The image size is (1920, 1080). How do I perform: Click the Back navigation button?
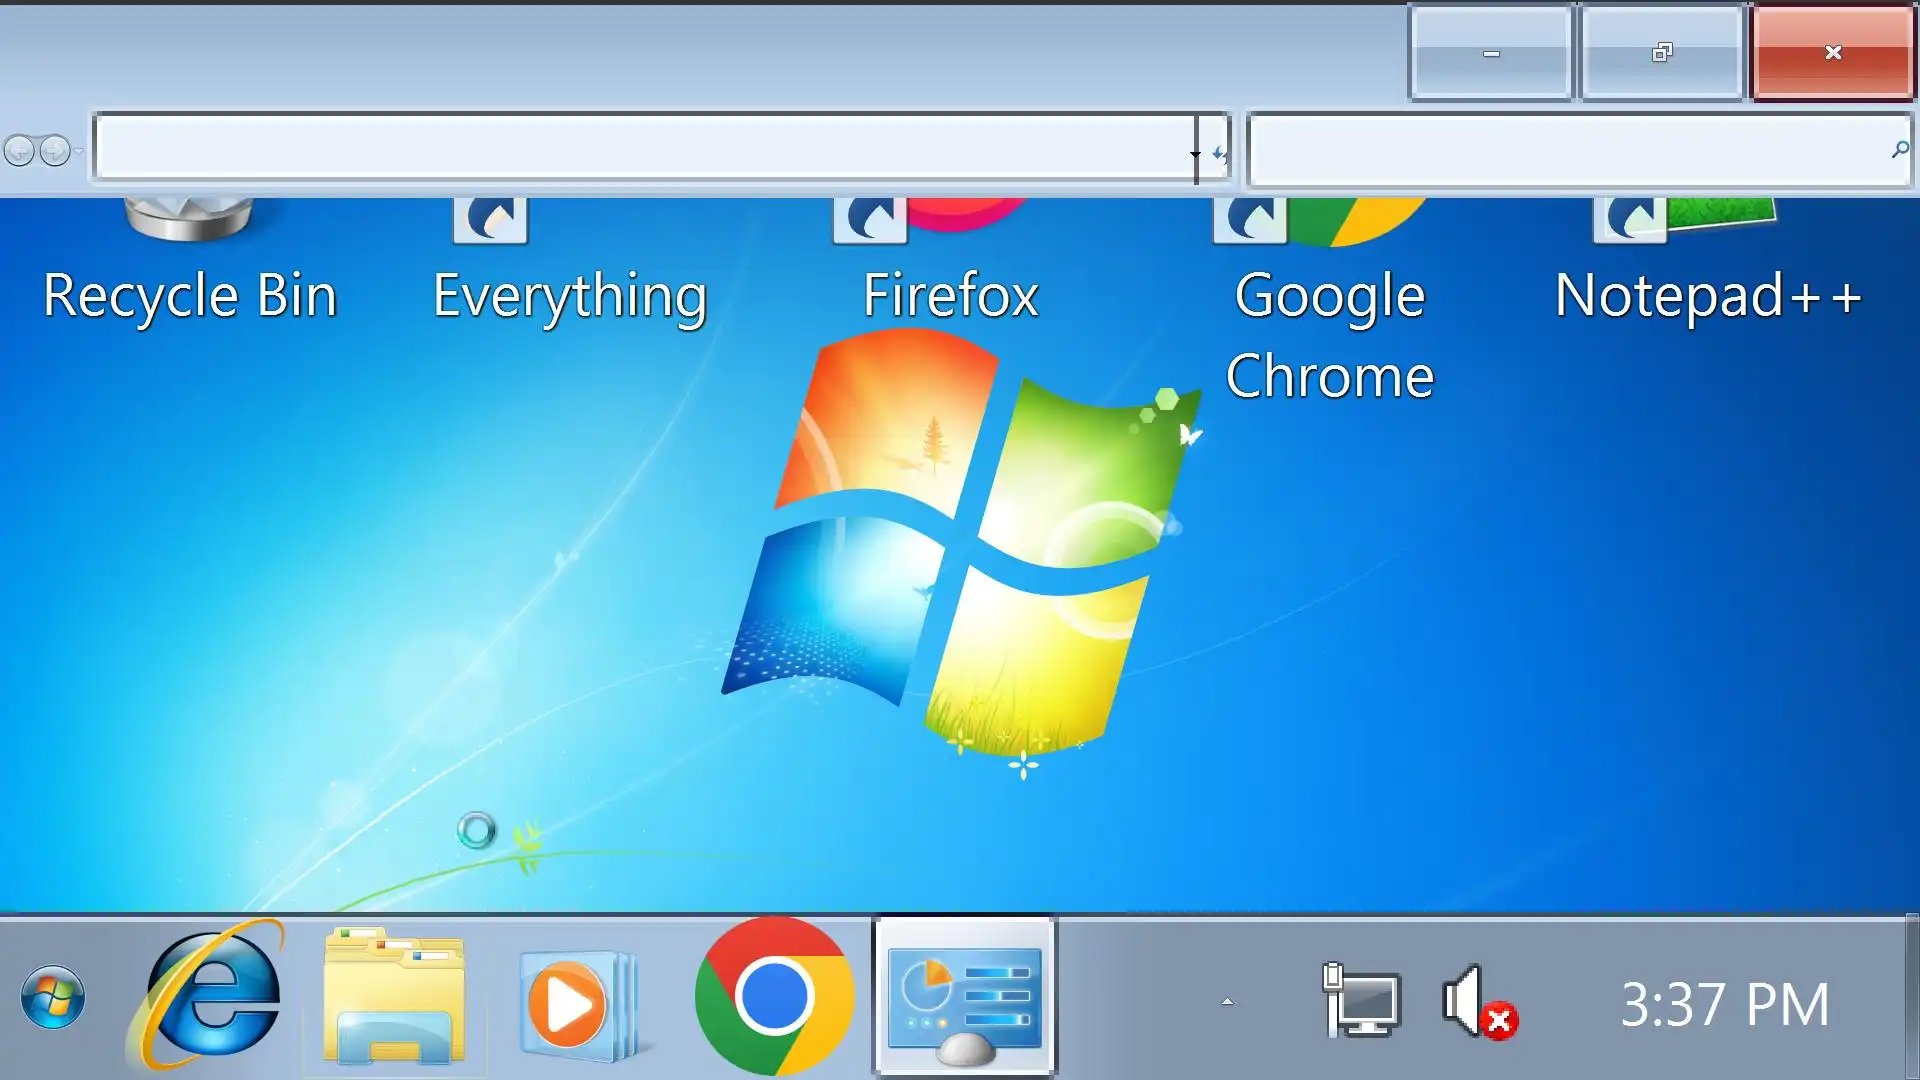[19, 151]
